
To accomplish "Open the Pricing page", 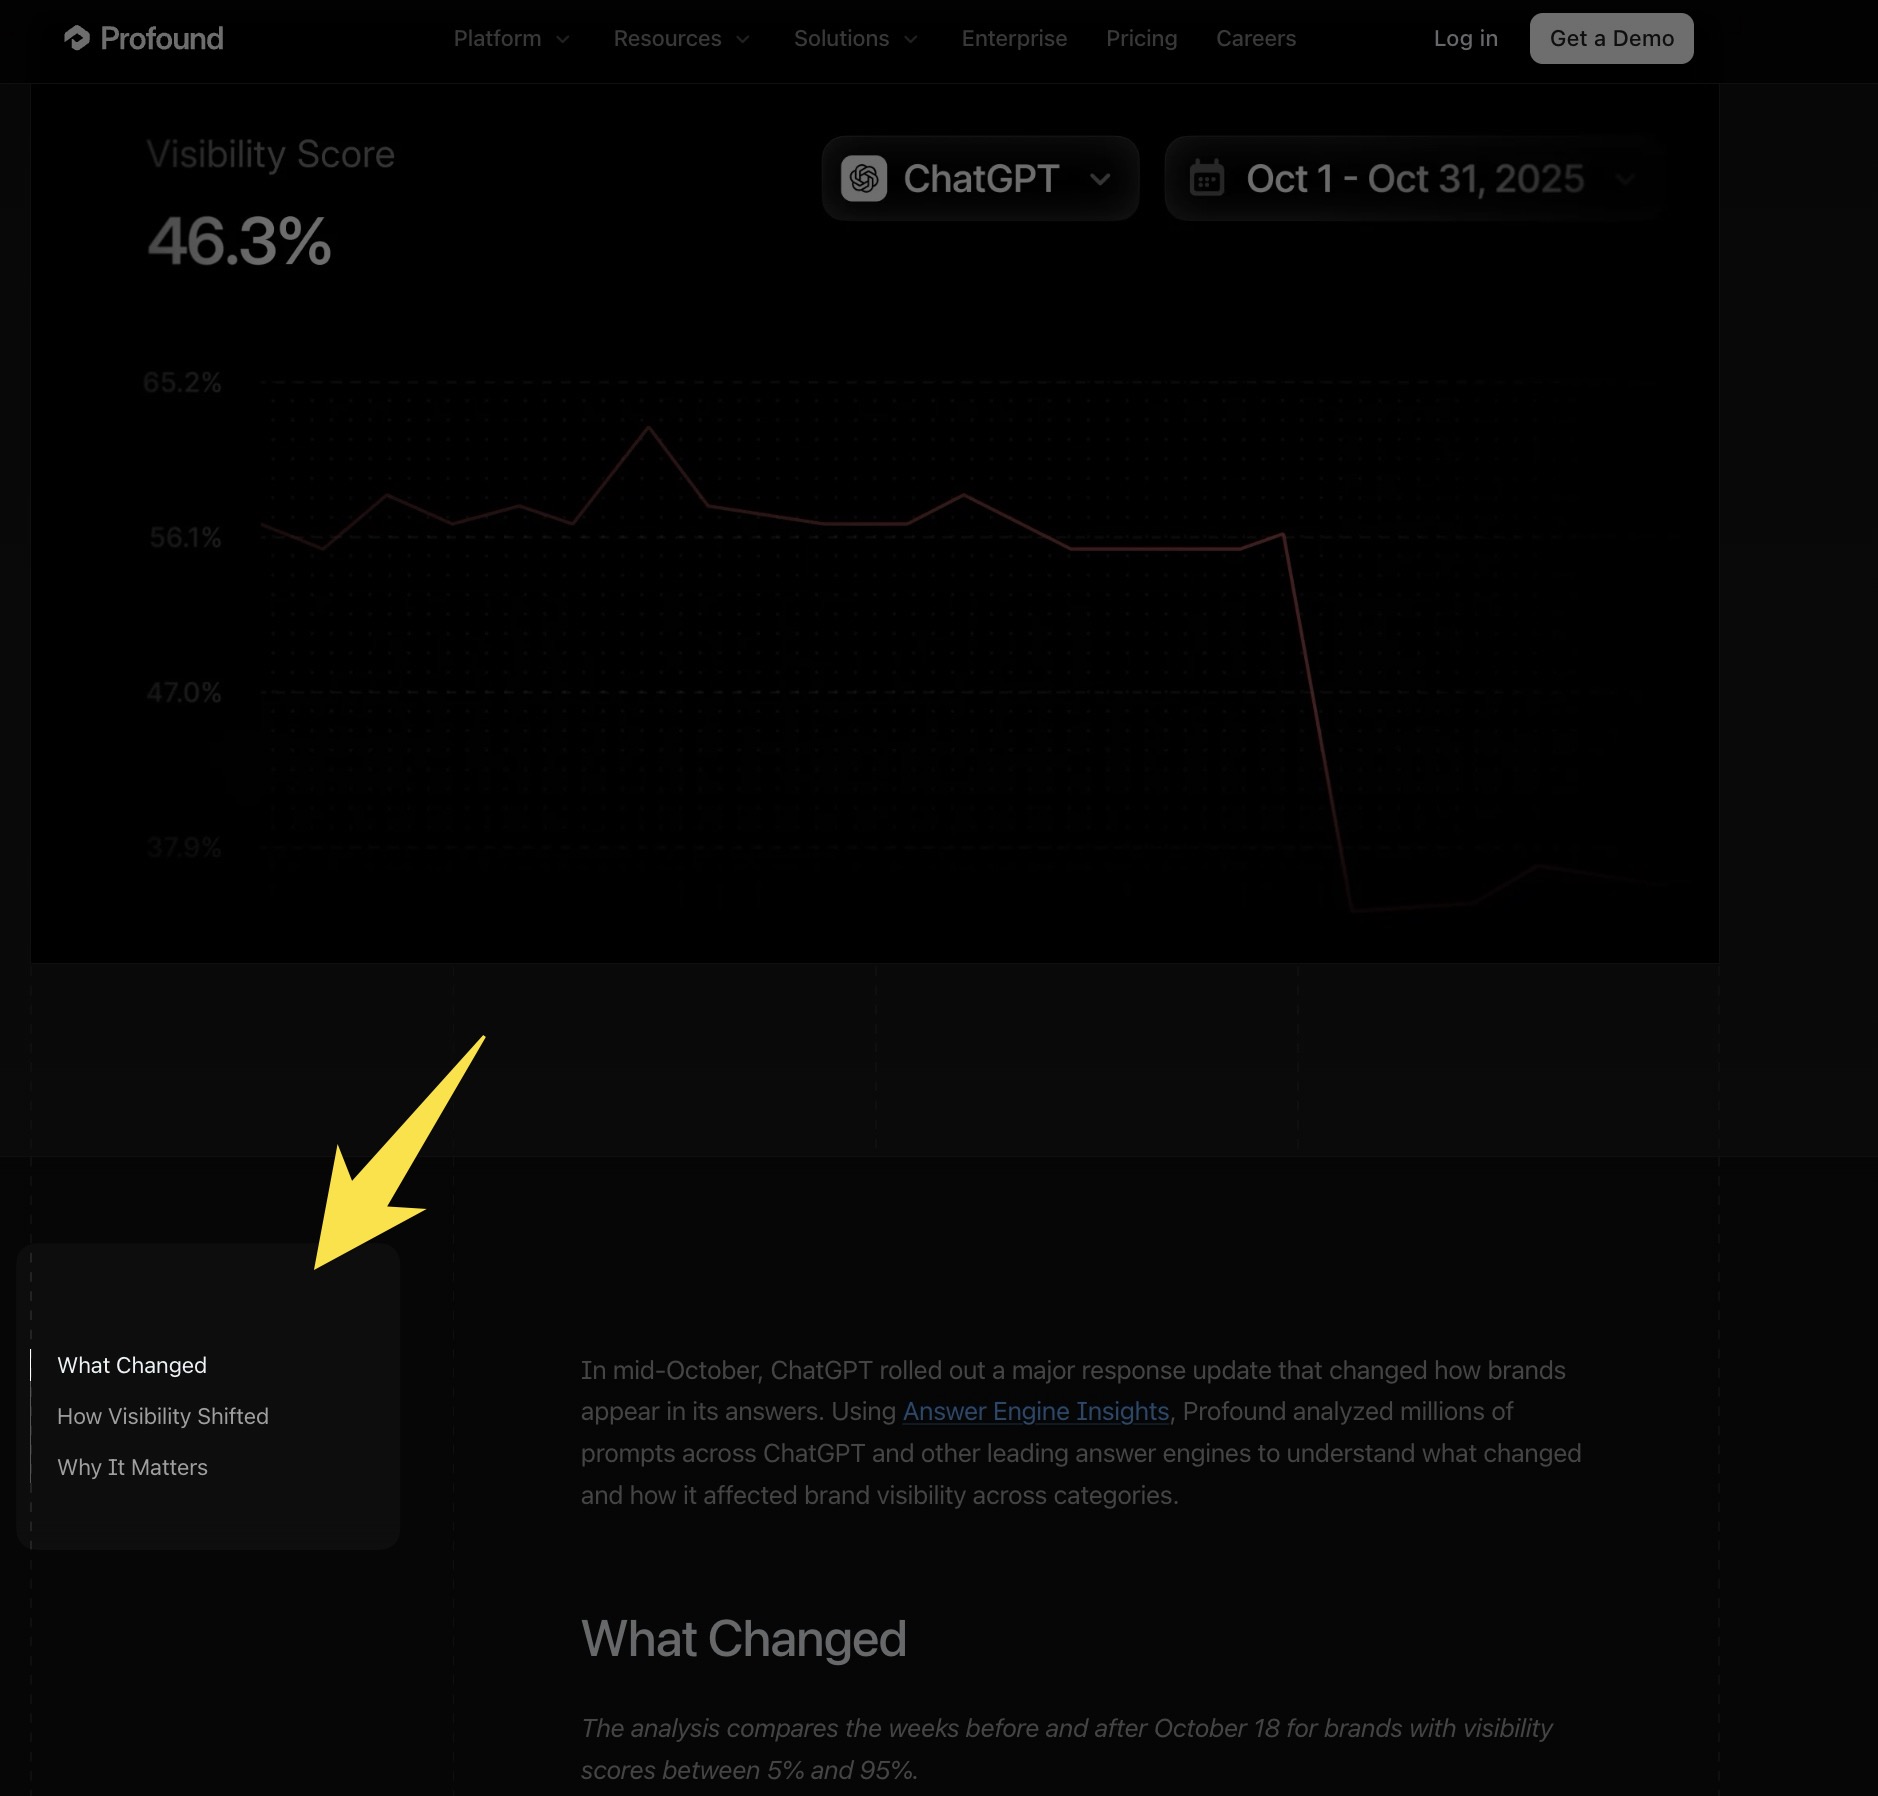I will 1141,38.
